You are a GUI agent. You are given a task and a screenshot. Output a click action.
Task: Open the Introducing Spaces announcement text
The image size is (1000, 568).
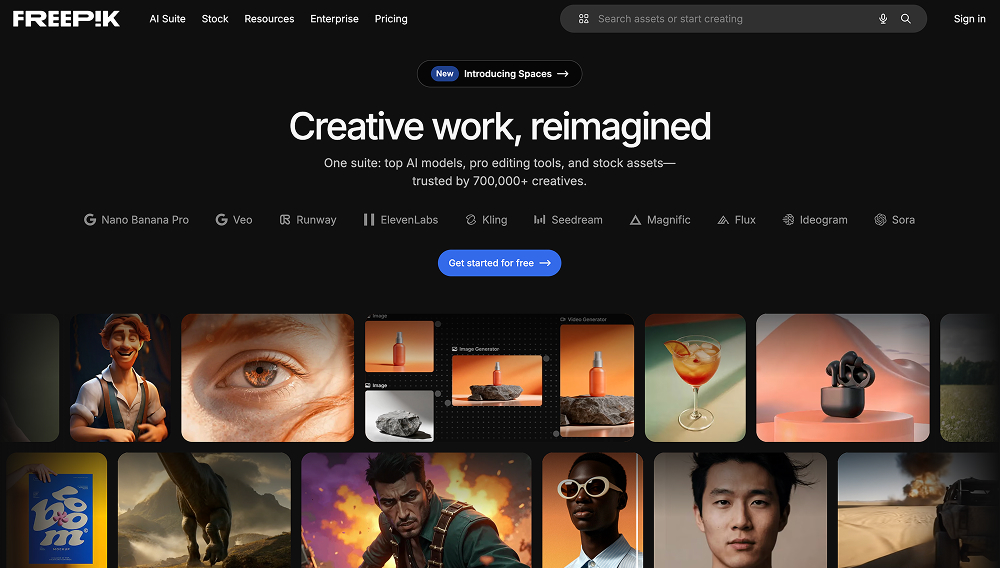click(508, 74)
